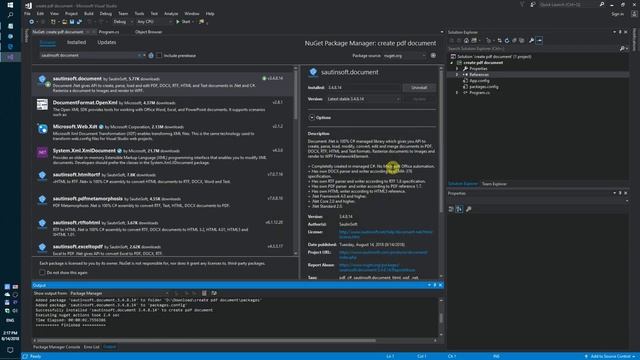Open the File menu
The image size is (640, 360).
tap(27, 13)
